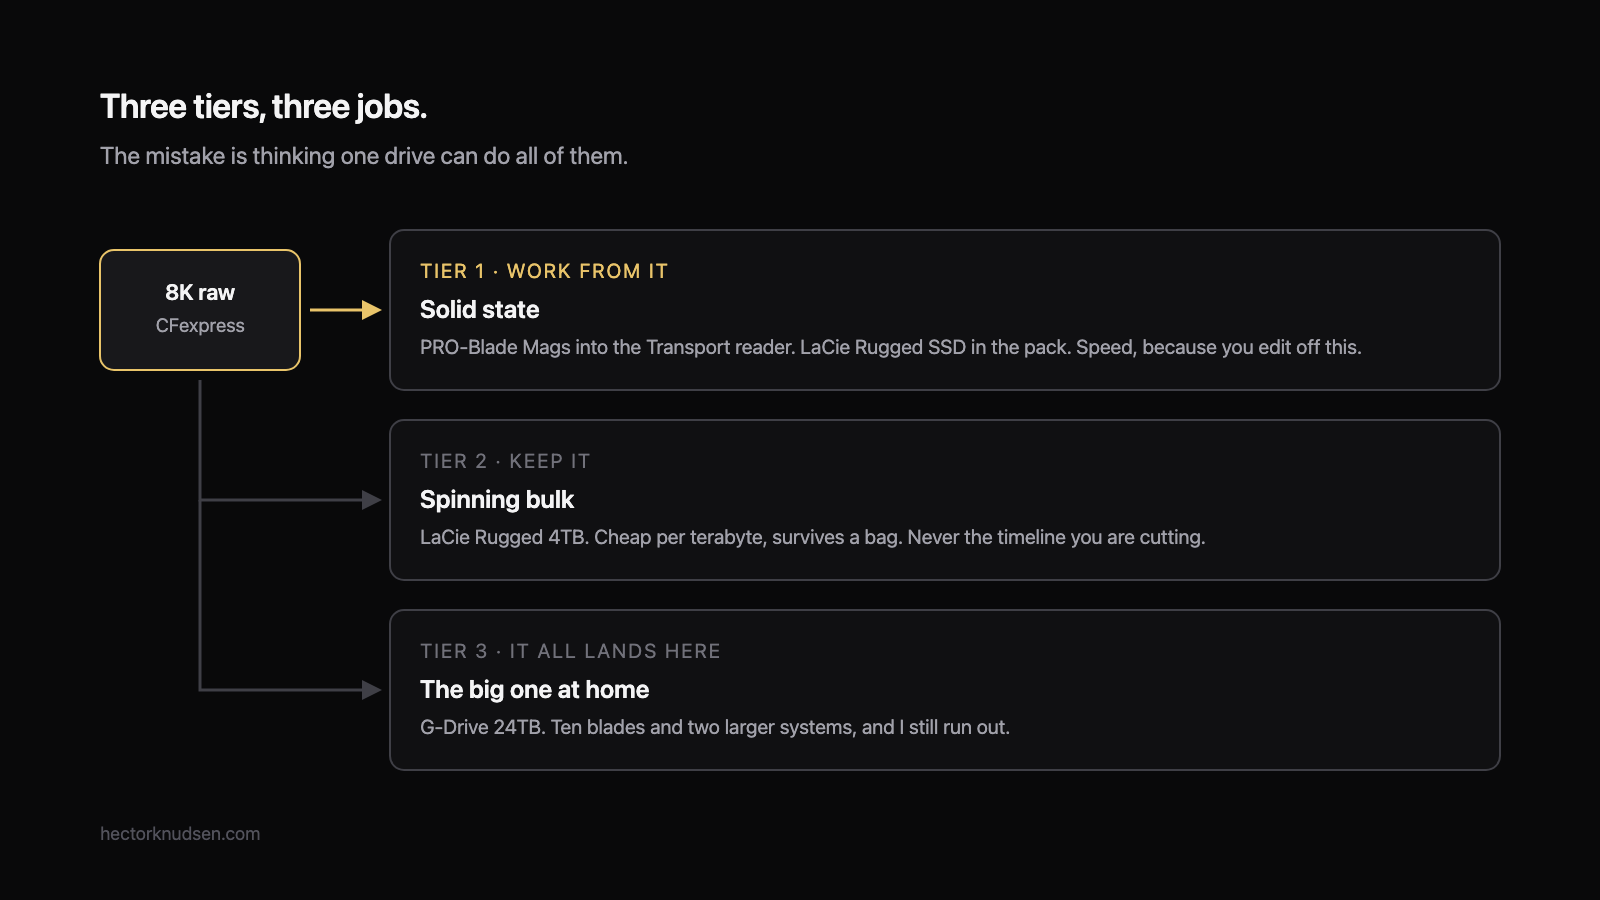This screenshot has width=1600, height=900.
Task: Select the Tier 3 big one at home card
Action: tap(945, 690)
